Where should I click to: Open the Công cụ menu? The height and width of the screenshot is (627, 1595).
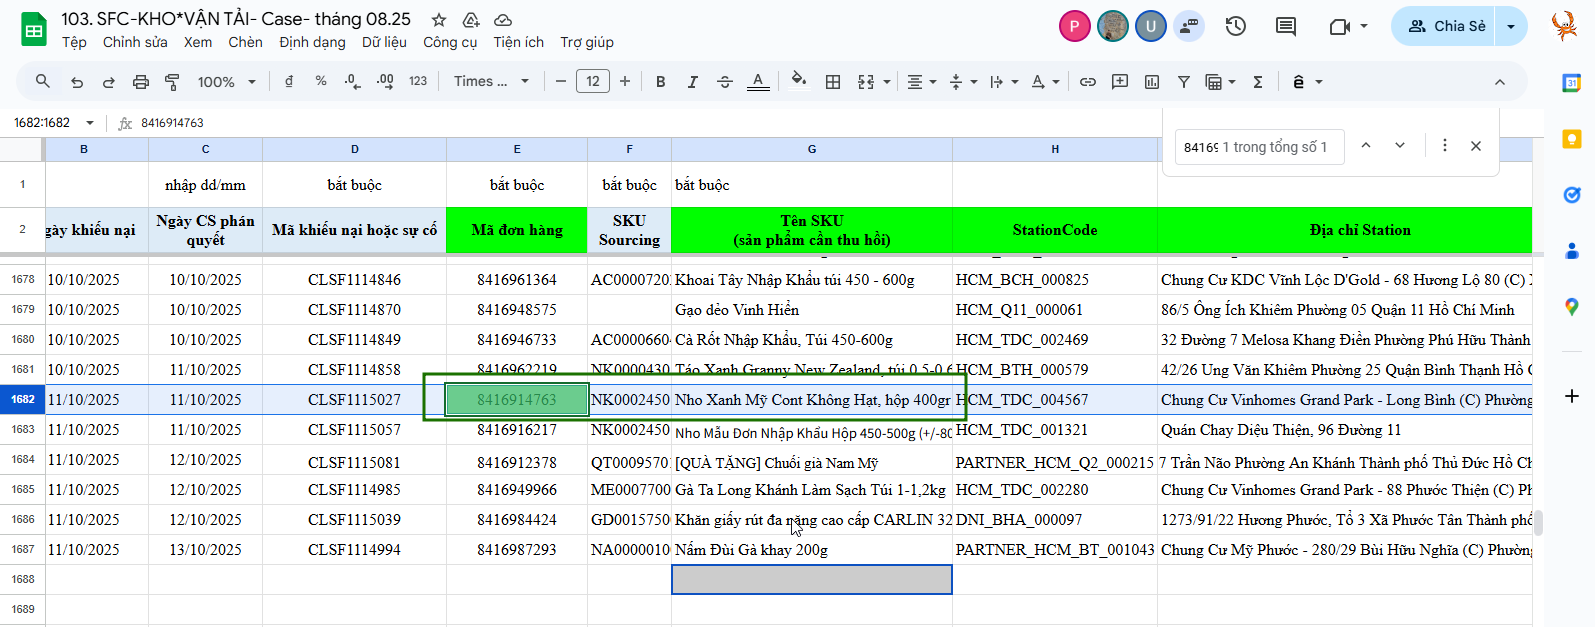(x=450, y=42)
